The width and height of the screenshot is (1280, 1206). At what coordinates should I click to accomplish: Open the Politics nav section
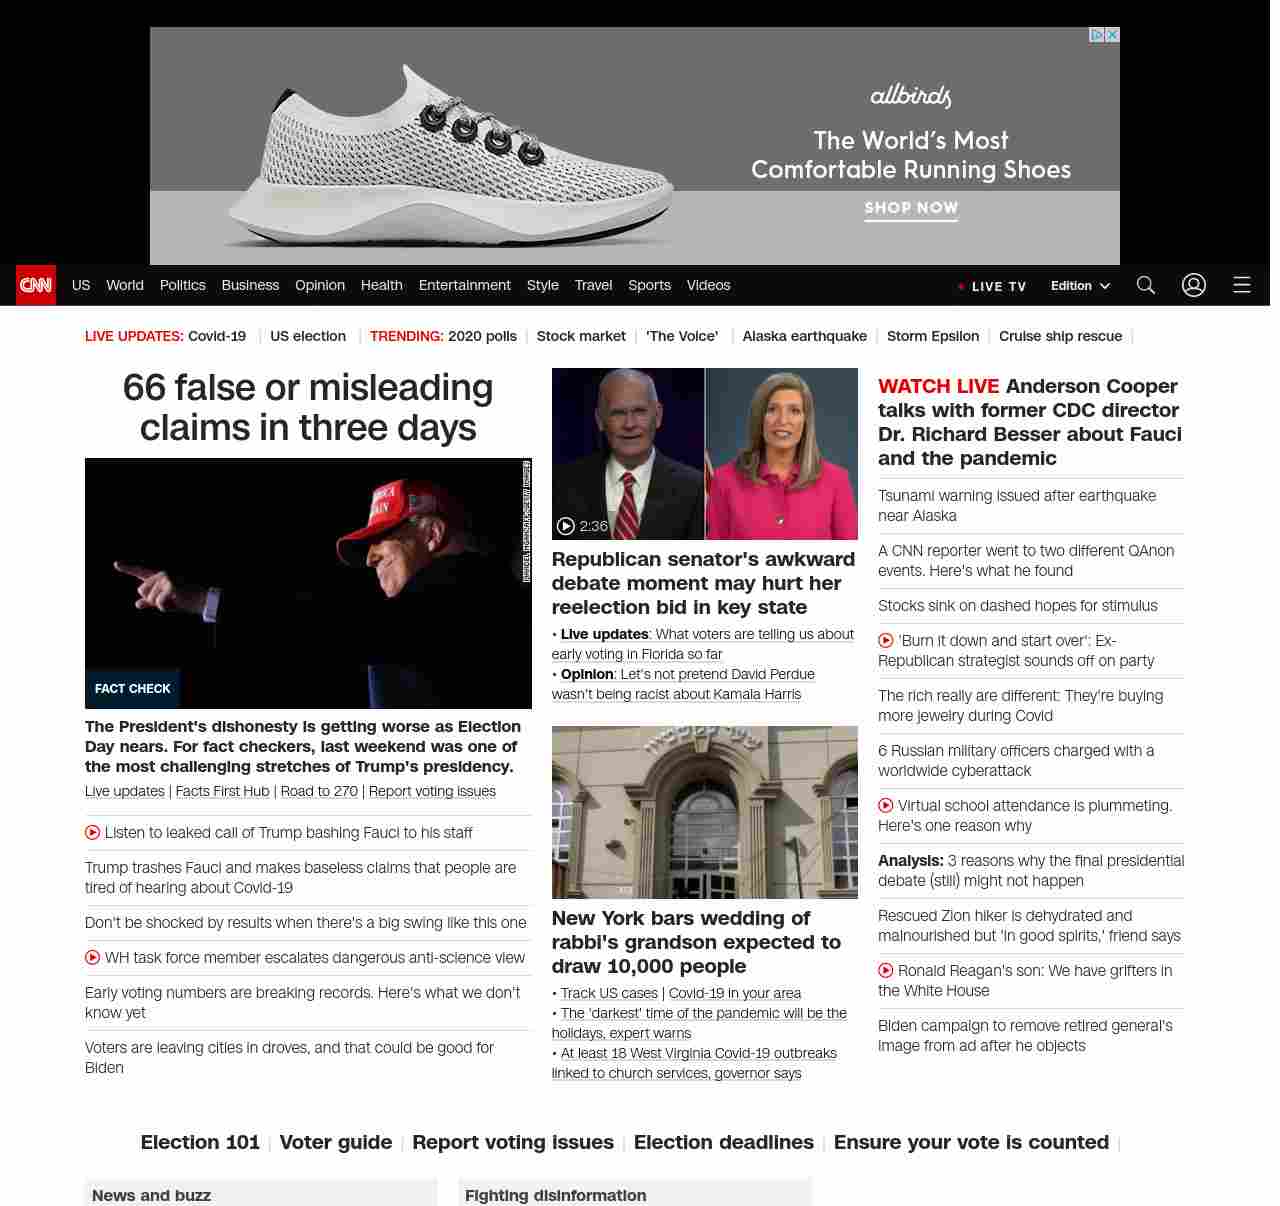click(x=182, y=285)
